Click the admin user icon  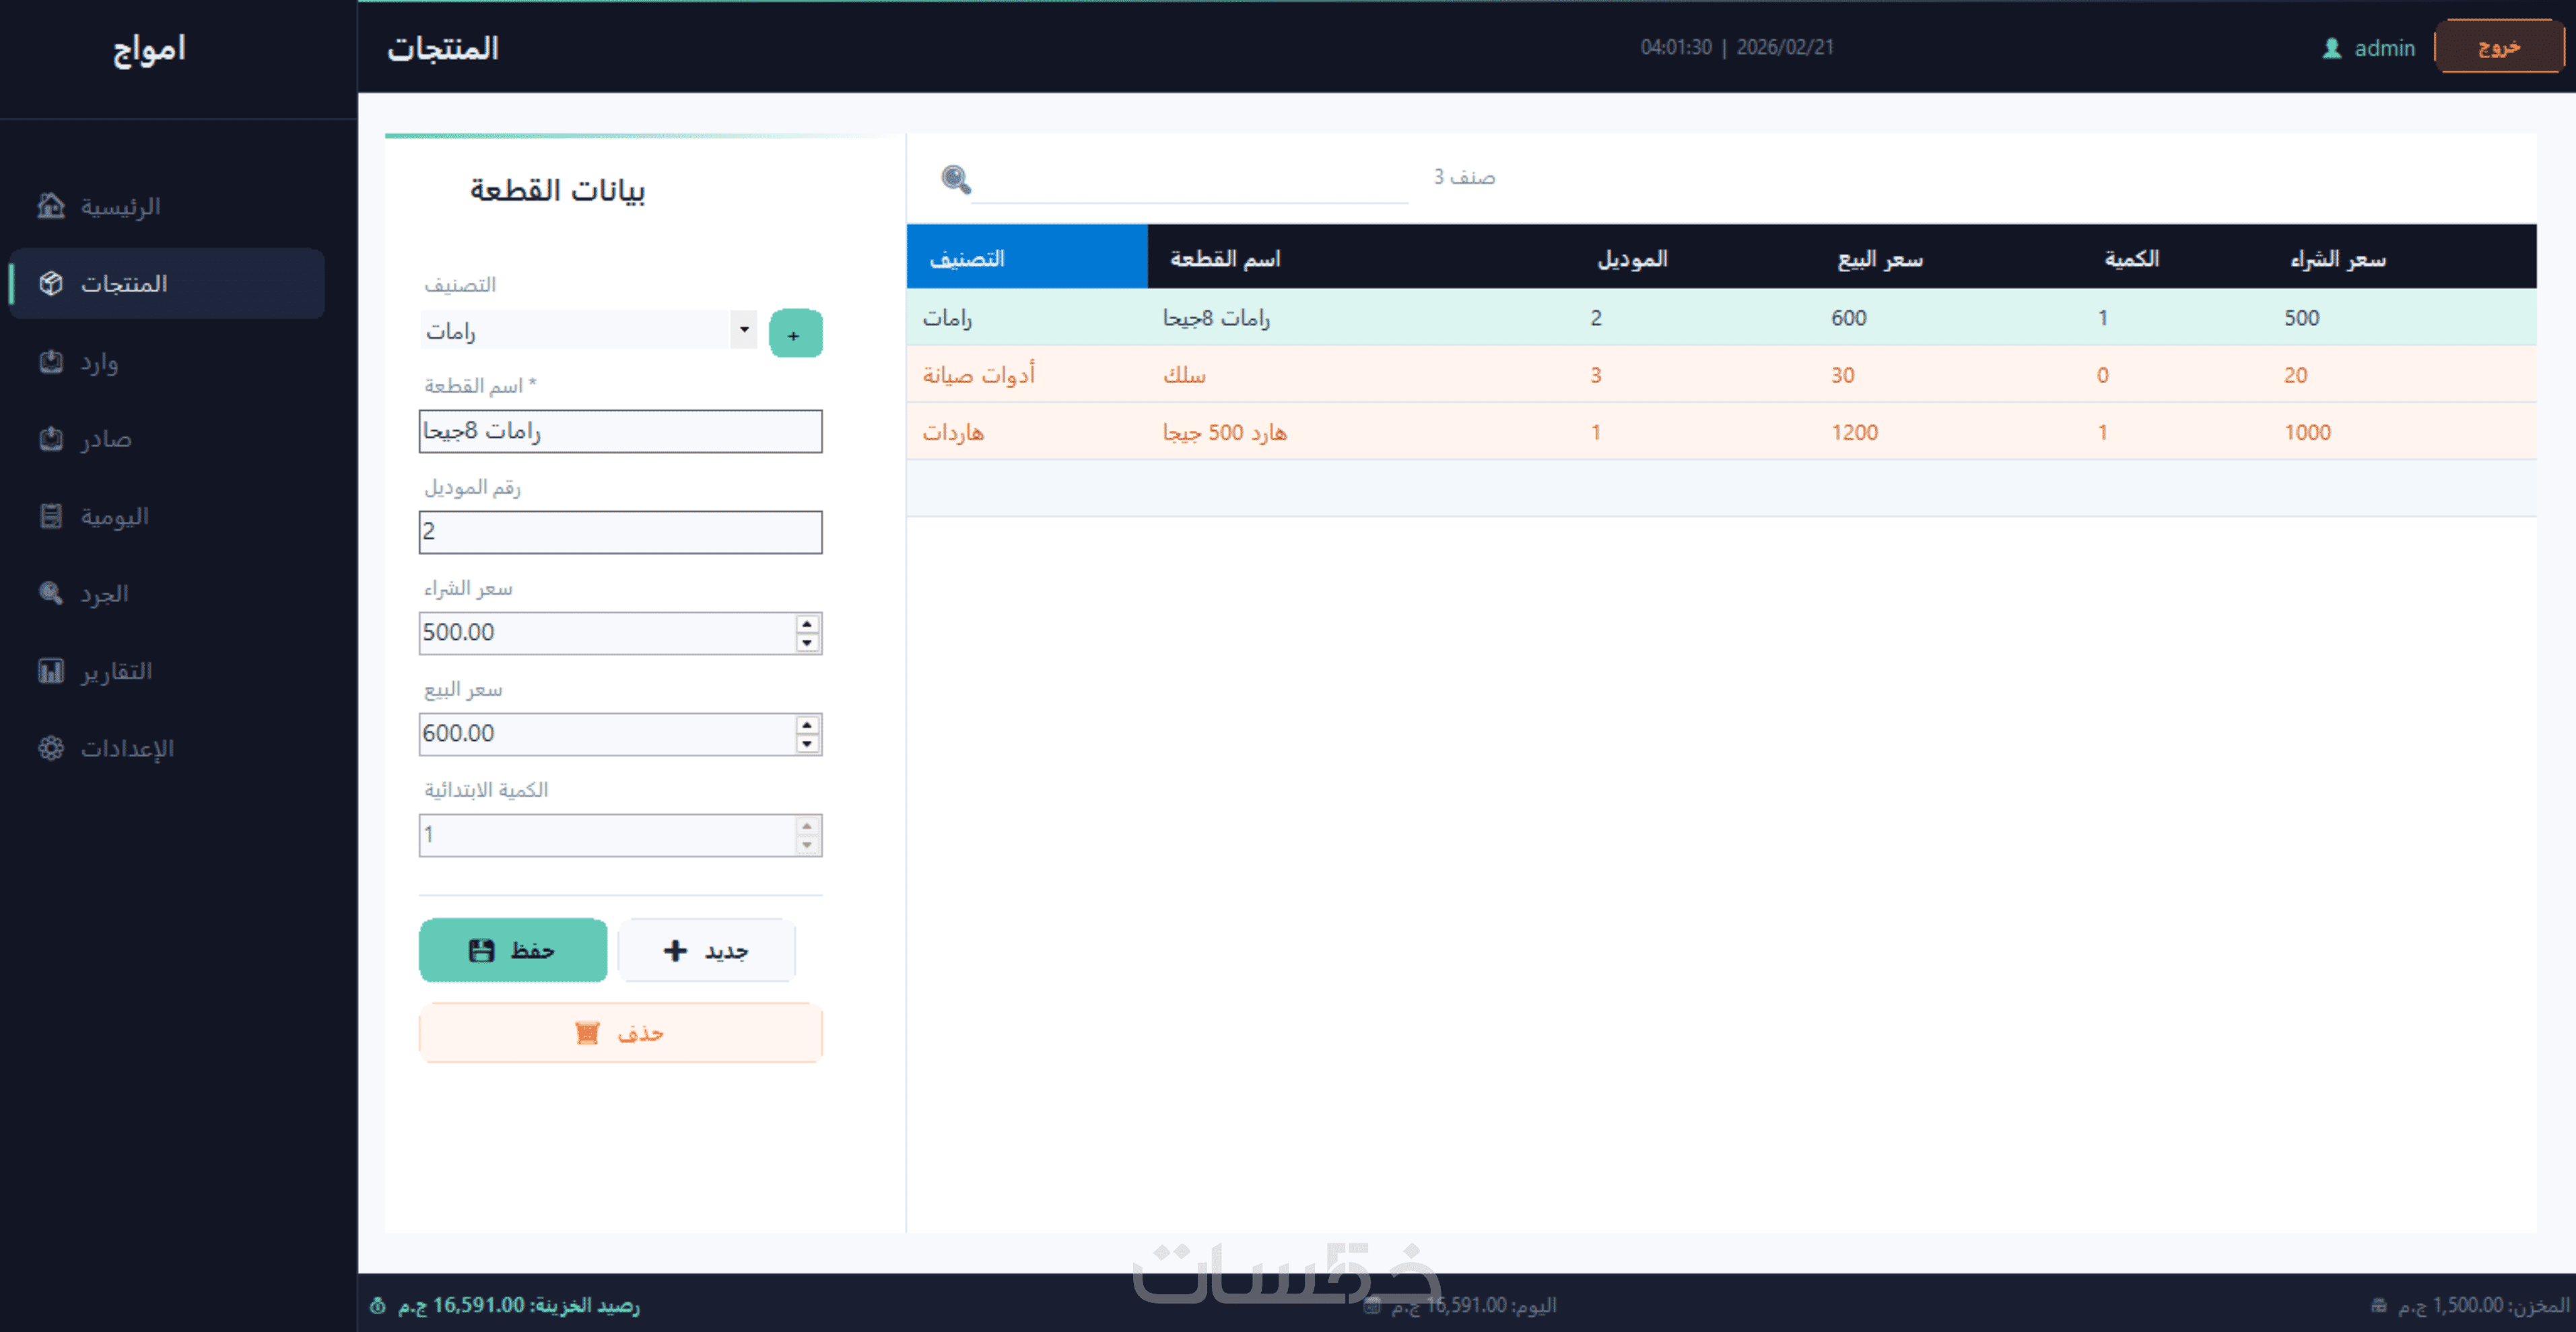[x=2331, y=48]
